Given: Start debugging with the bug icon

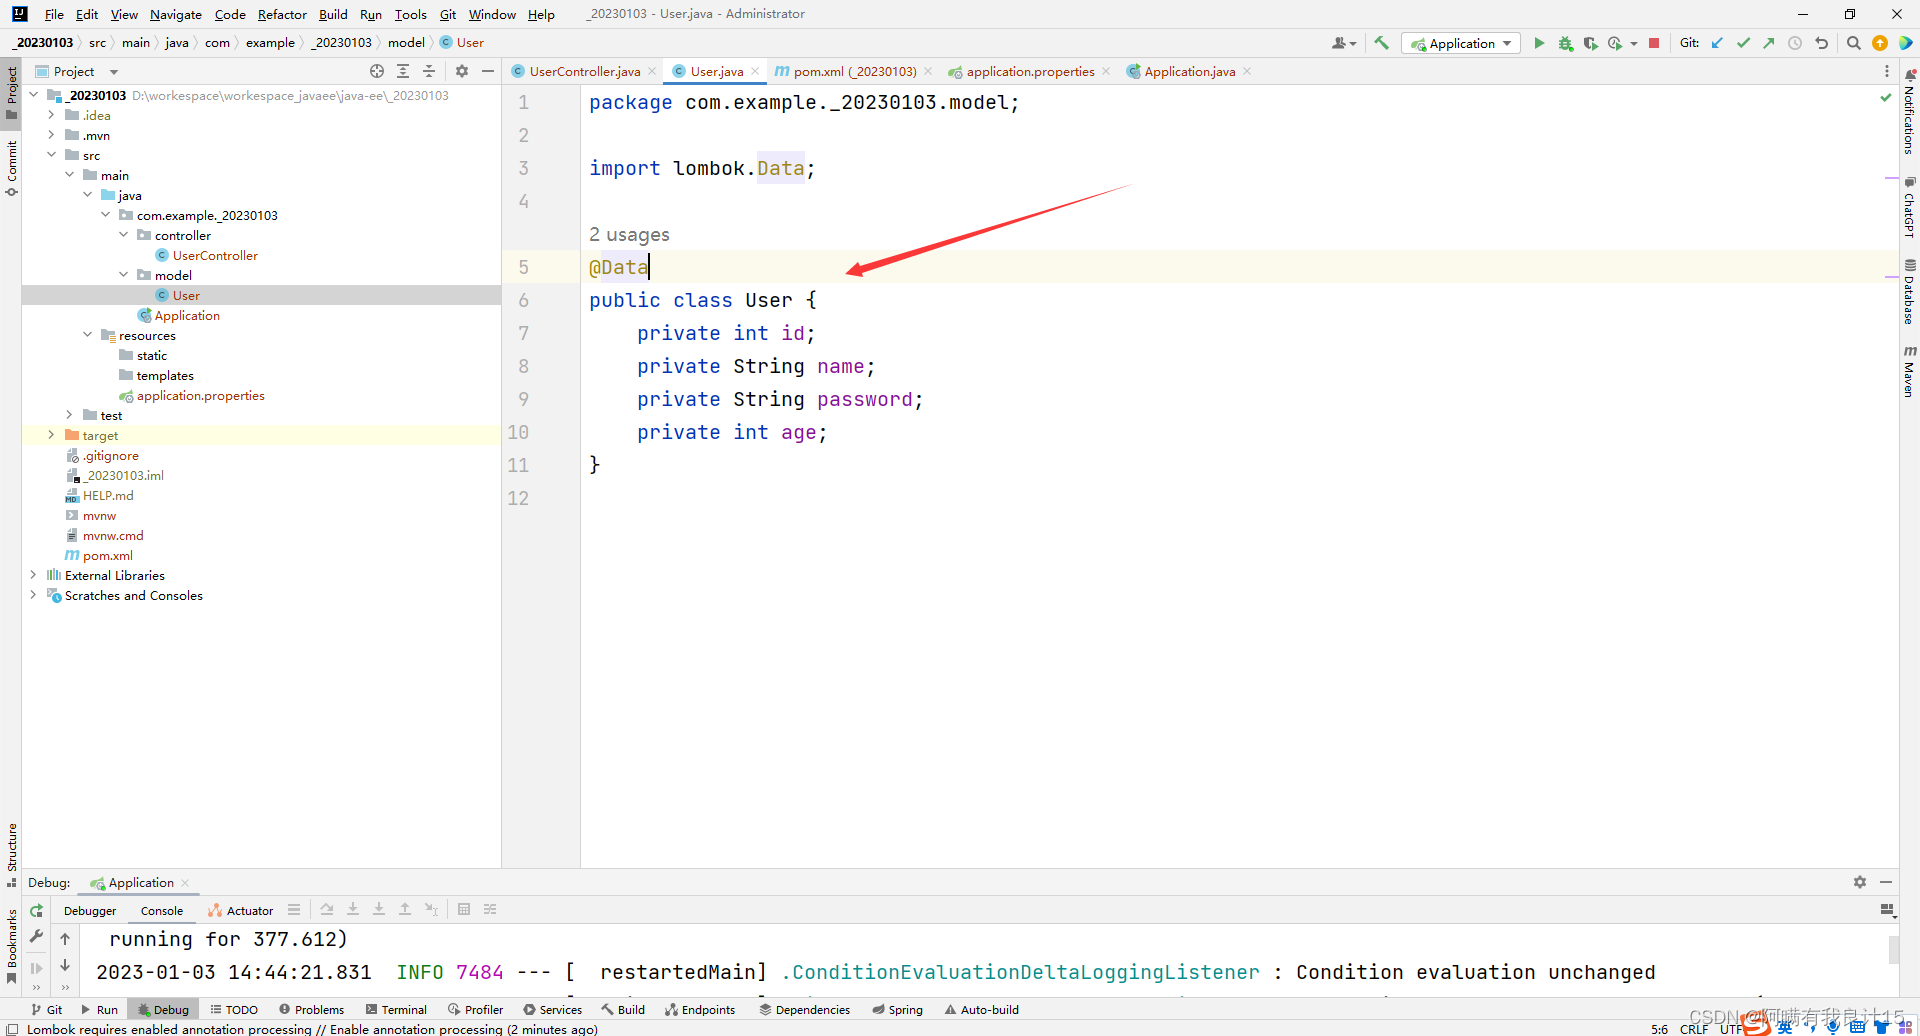Looking at the screenshot, I should [1565, 43].
